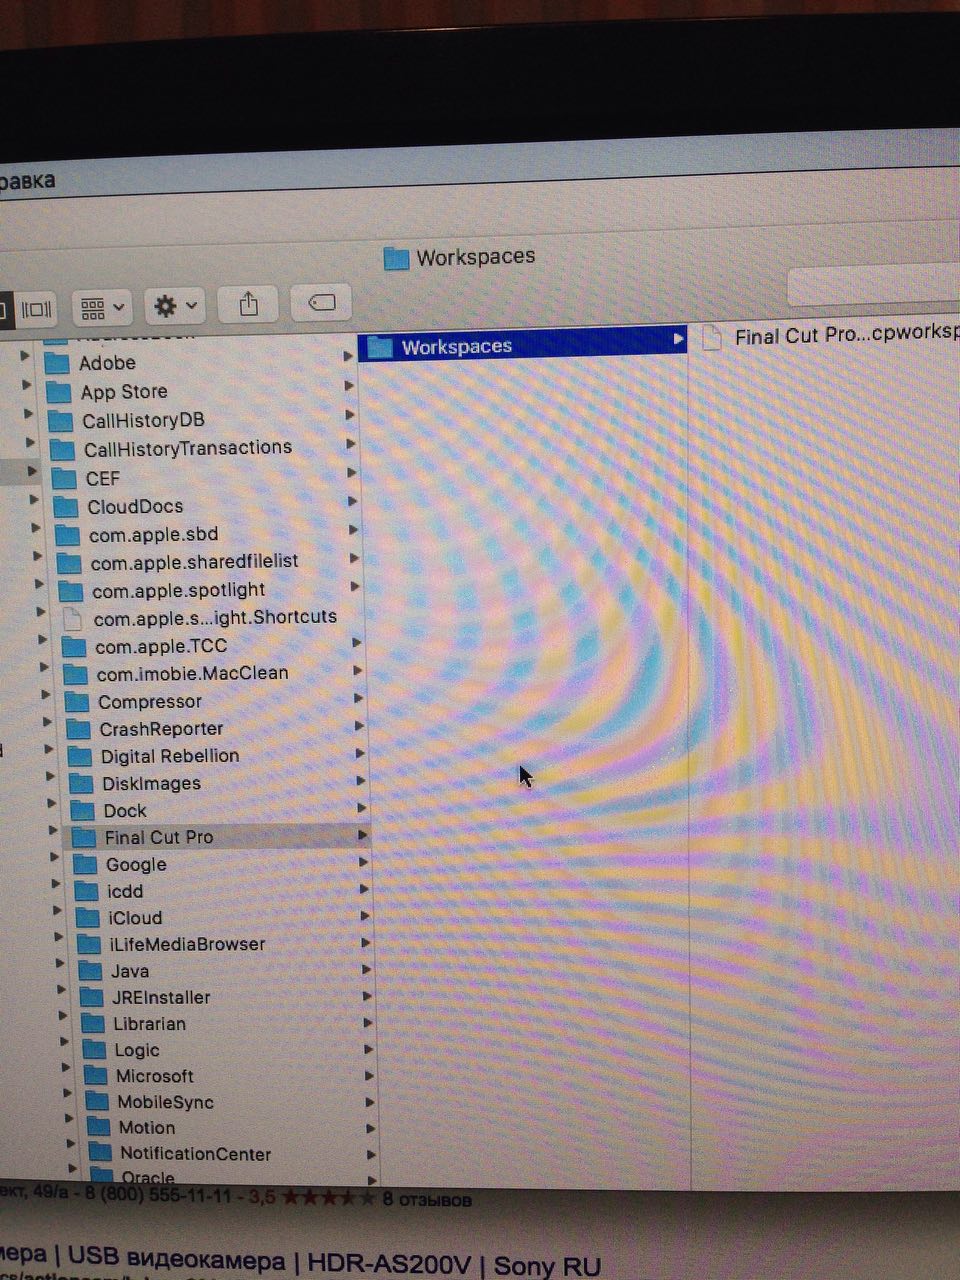Select the iCloud folder name
Screen dimensions: 960x1280
pyautogui.click(x=135, y=918)
